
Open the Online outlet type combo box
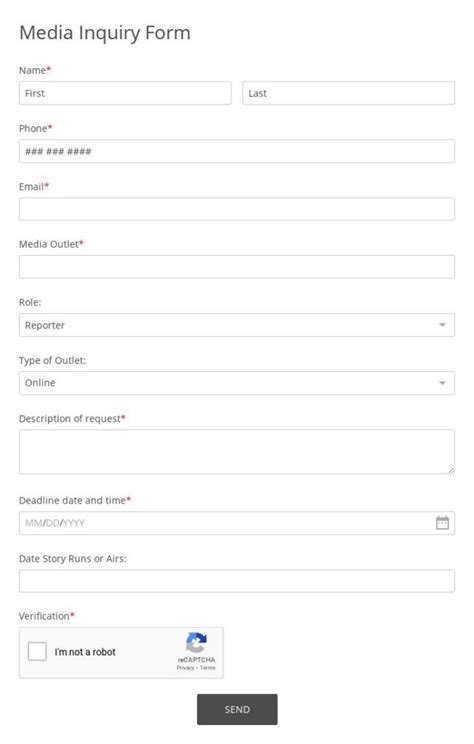click(237, 383)
